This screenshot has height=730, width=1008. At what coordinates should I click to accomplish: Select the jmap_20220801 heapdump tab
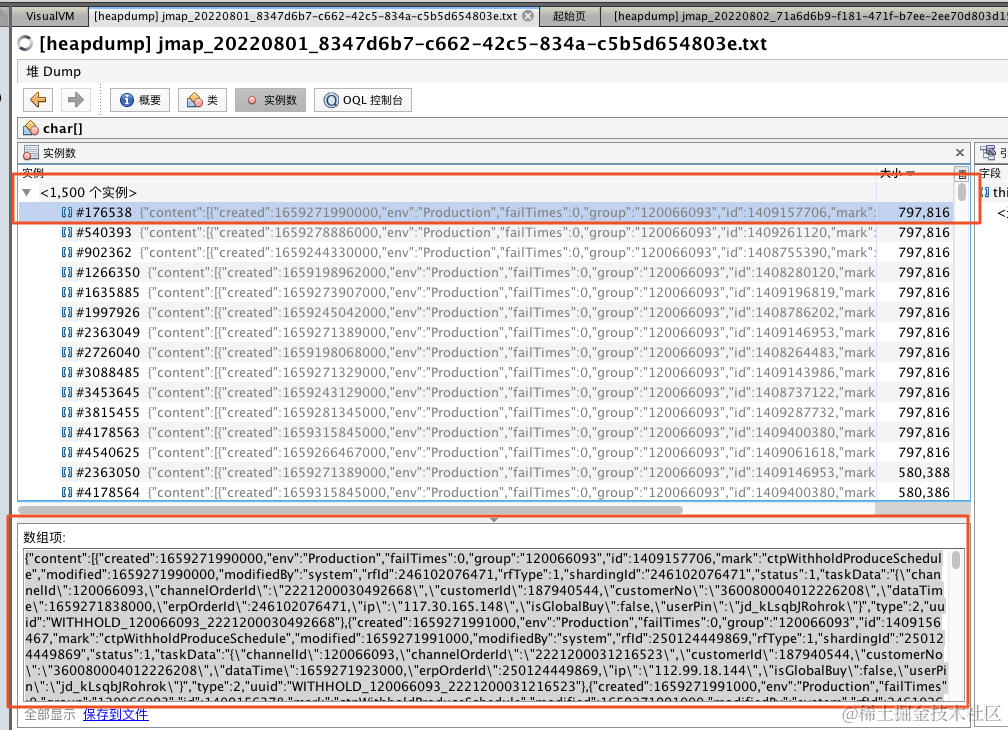tap(305, 16)
